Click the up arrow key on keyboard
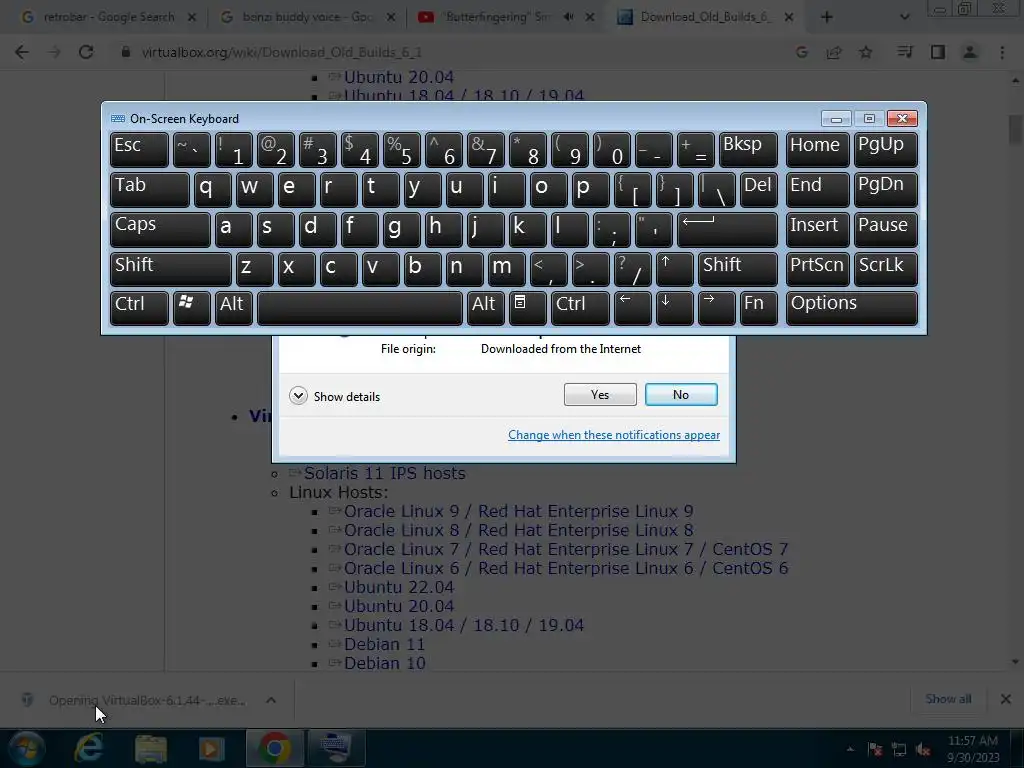Viewport: 1024px width, 768px height. [674, 268]
